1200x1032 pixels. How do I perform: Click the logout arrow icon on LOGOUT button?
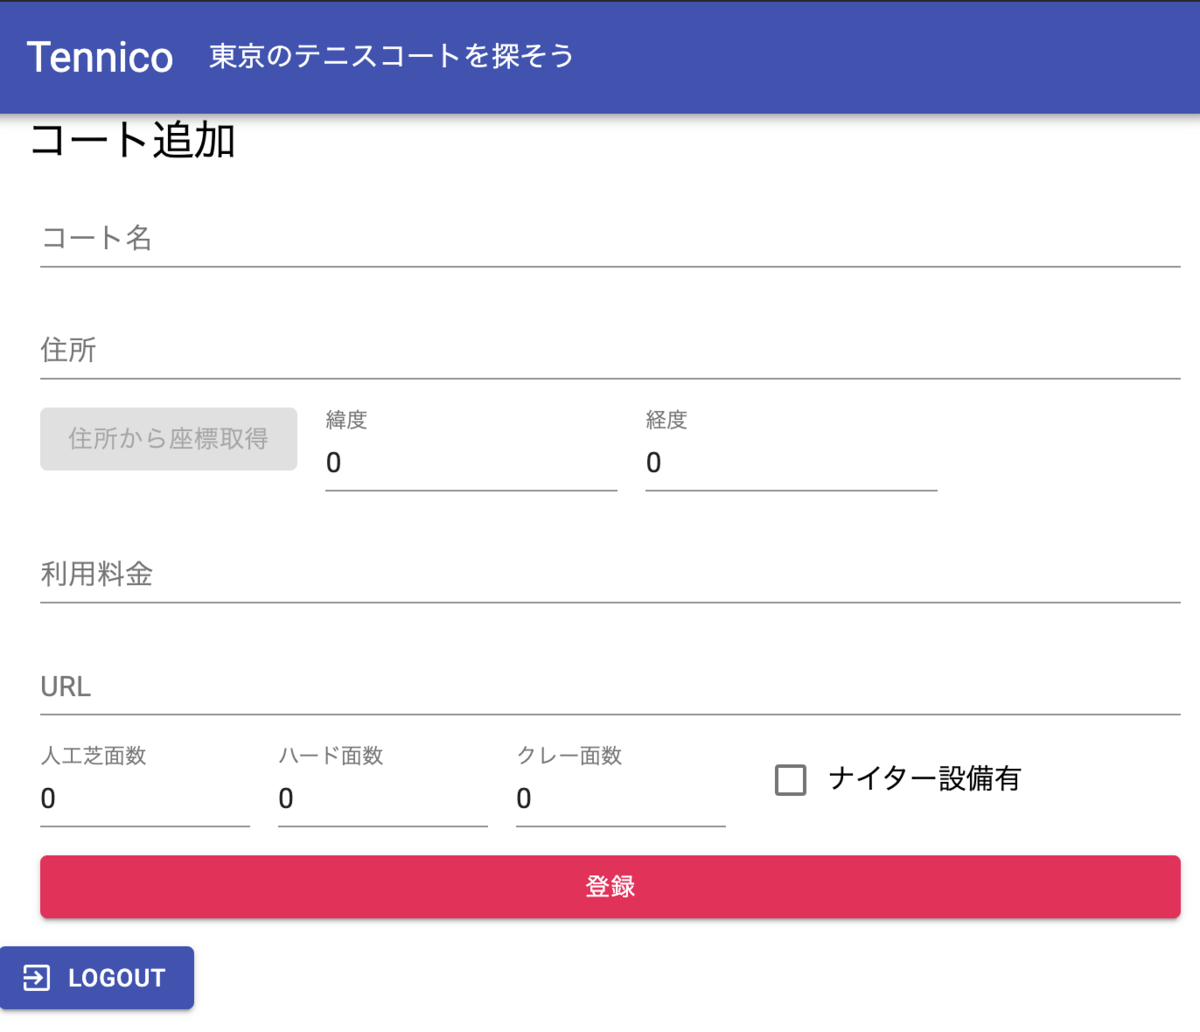pyautogui.click(x=38, y=978)
